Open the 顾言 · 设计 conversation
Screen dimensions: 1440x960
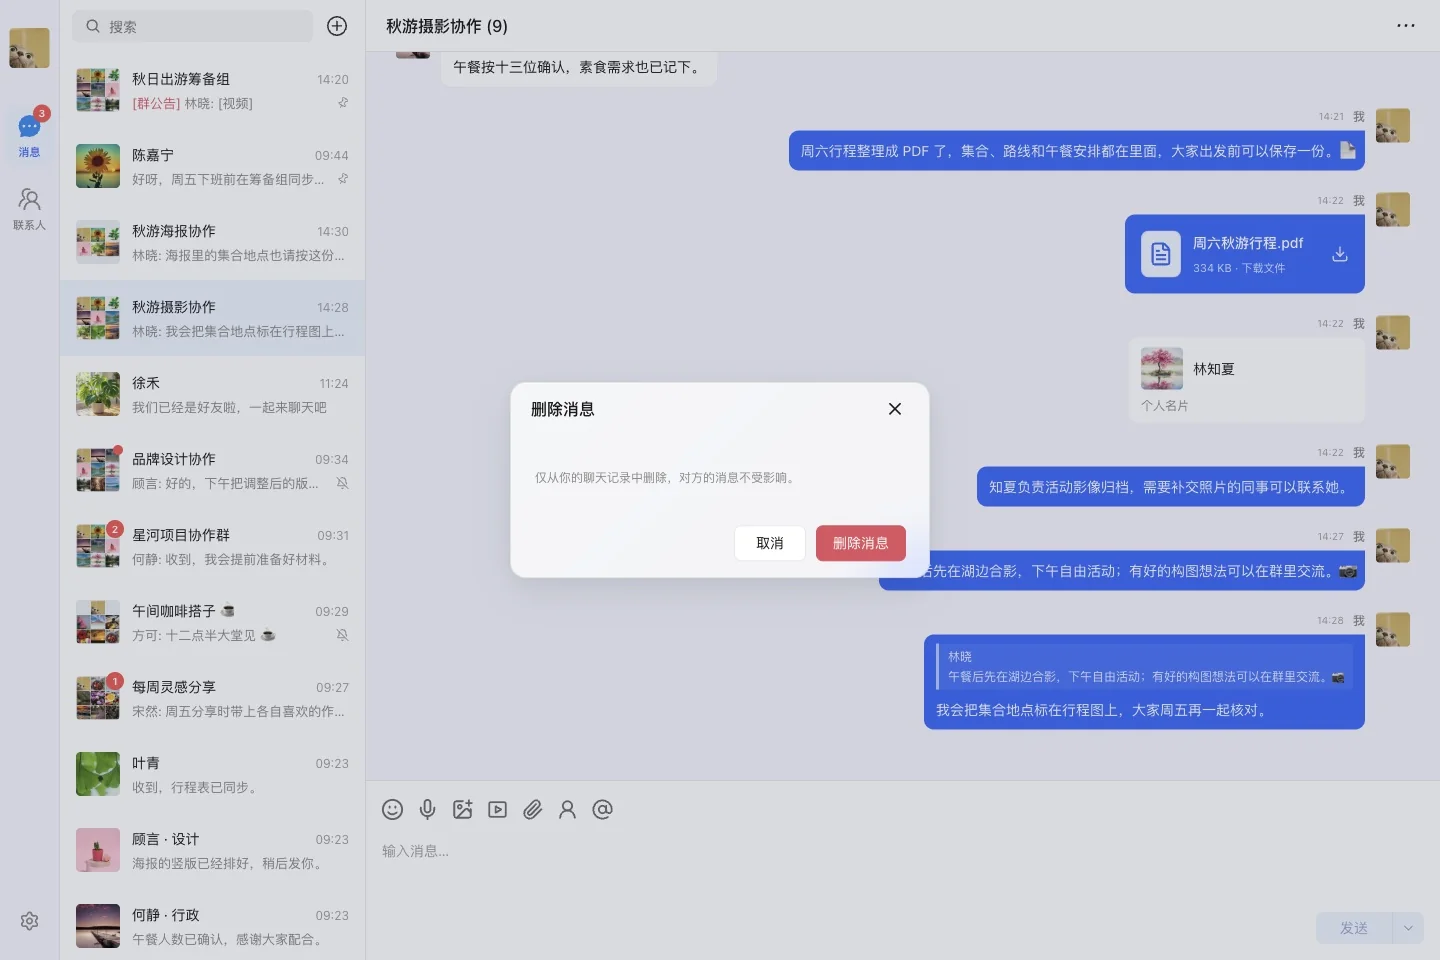(x=212, y=850)
